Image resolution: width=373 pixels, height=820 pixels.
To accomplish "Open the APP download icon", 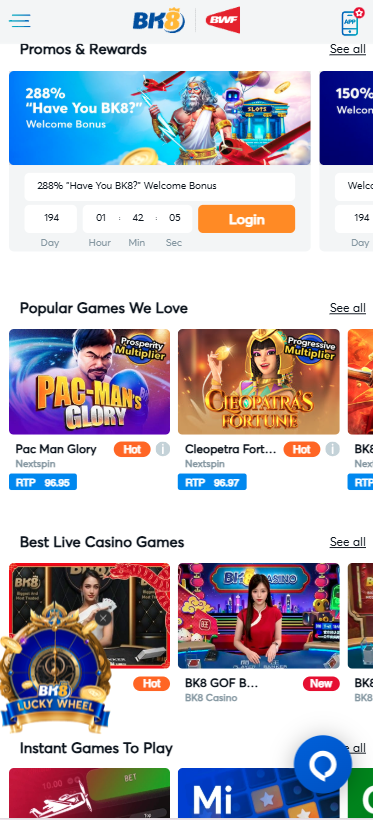I will coord(352,21).
